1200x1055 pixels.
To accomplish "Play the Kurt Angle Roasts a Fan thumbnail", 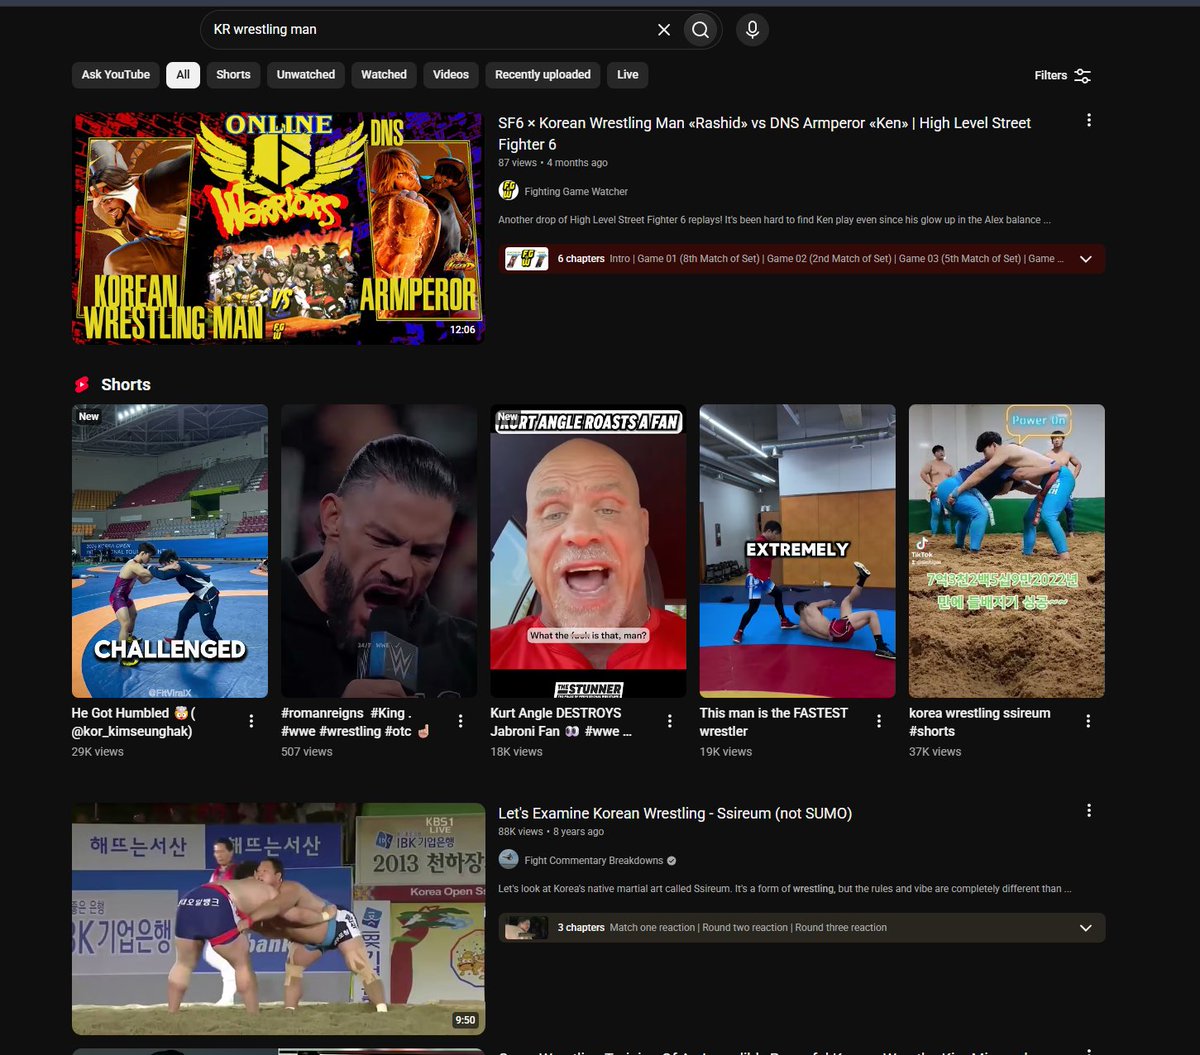I will [588, 551].
